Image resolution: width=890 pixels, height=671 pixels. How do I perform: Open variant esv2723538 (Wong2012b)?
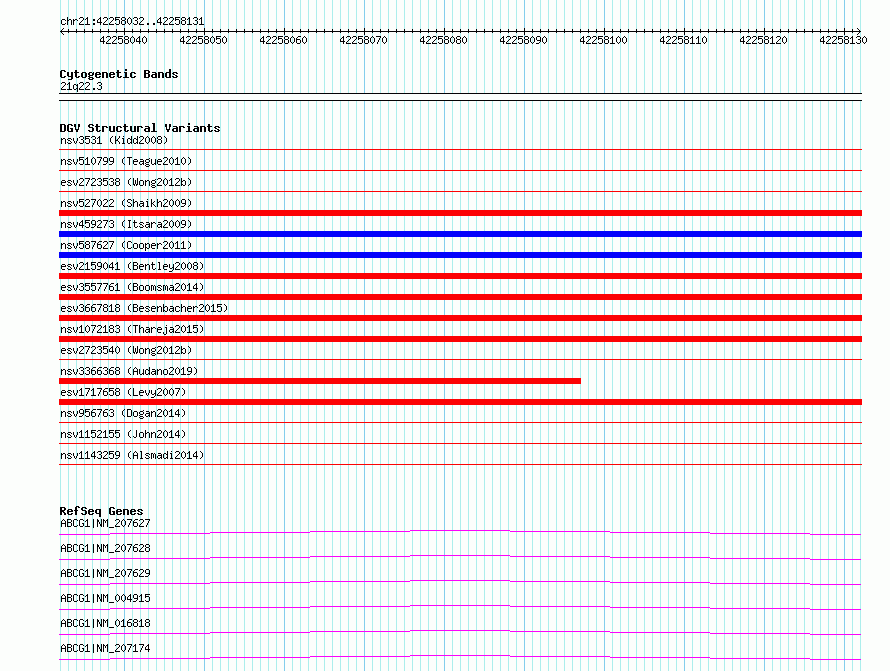pos(126,182)
